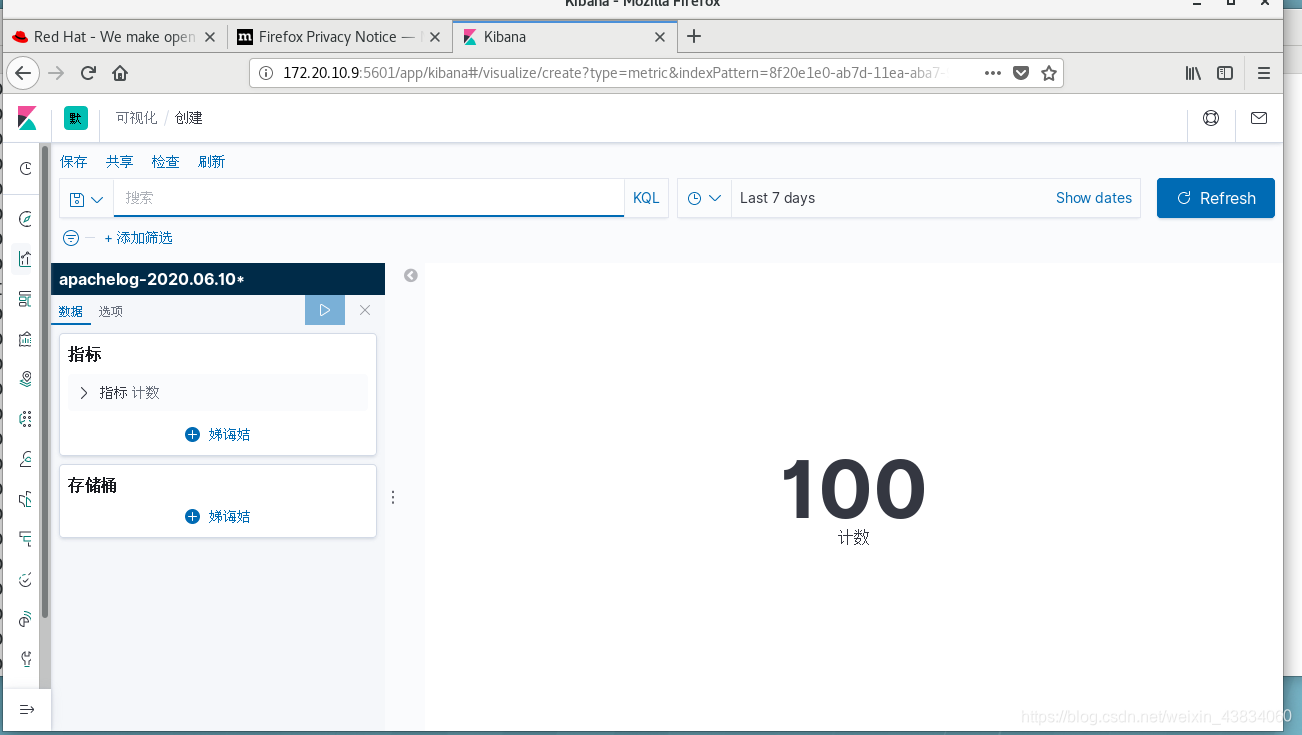Toggle the Firefox sidebar icon
Screen dimensions: 1302x735
pyautogui.click(x=1225, y=73)
